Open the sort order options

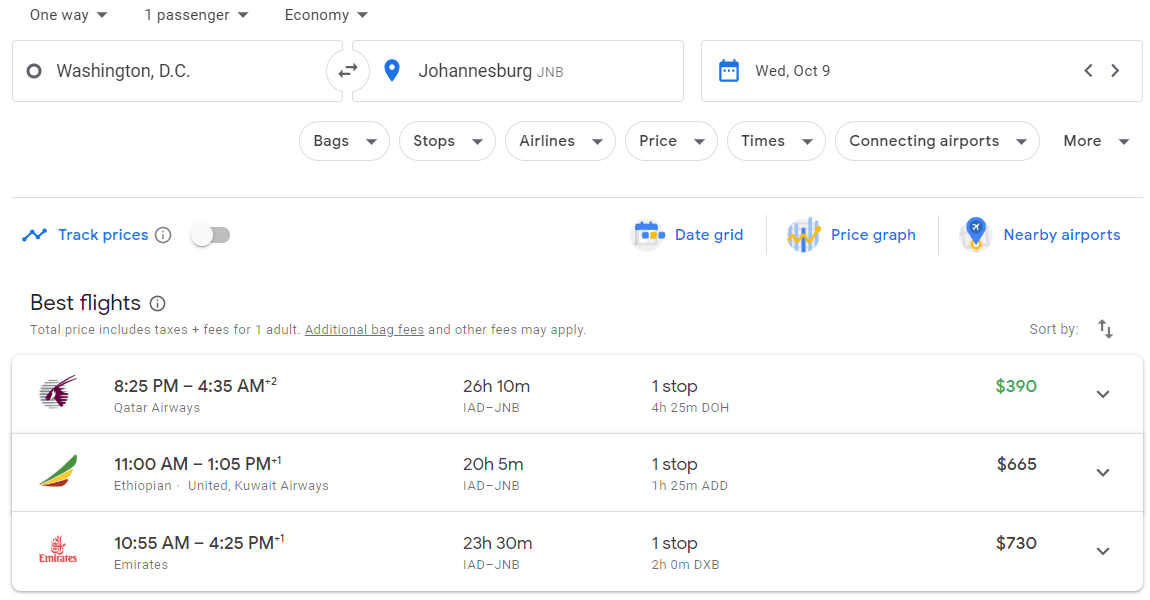click(x=1105, y=329)
